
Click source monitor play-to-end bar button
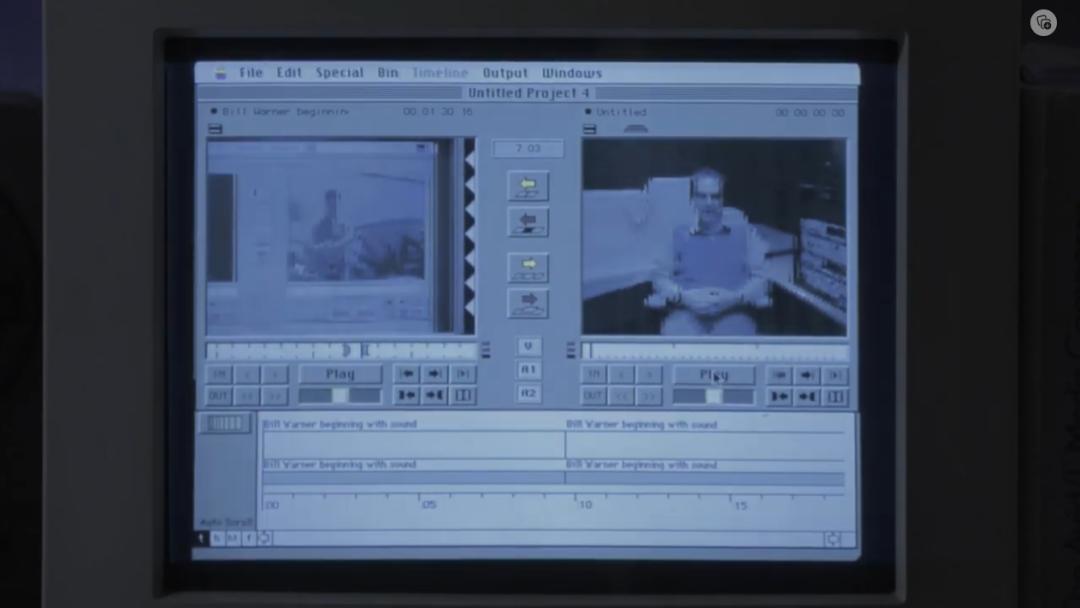pos(463,374)
